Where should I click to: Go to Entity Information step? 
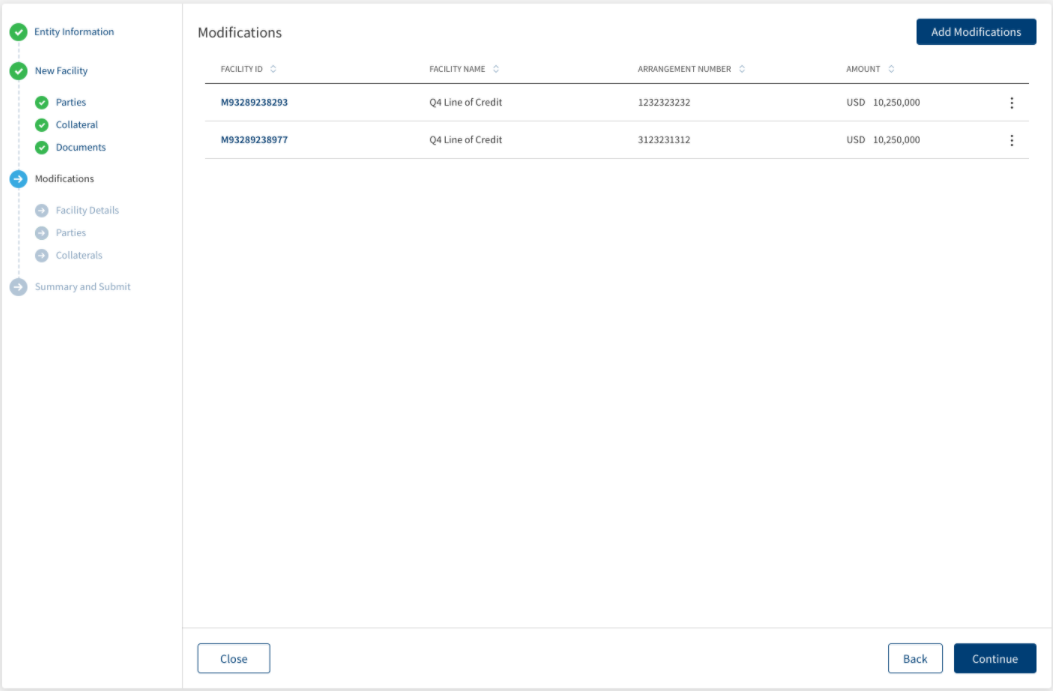click(74, 32)
